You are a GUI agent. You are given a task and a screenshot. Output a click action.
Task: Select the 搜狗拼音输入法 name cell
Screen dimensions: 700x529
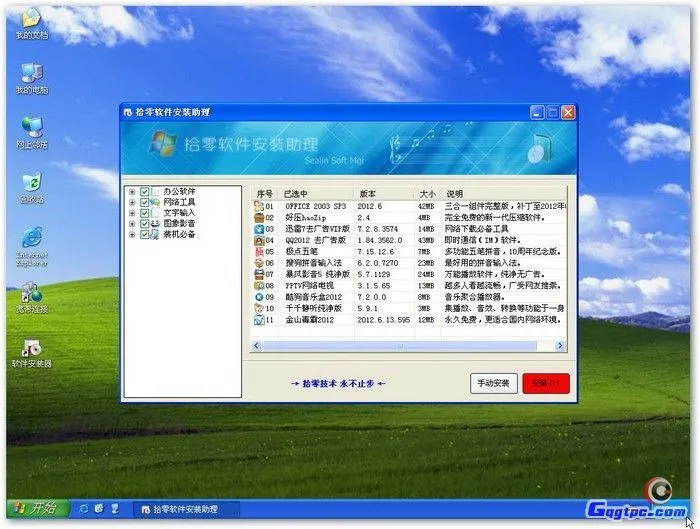tap(314, 263)
